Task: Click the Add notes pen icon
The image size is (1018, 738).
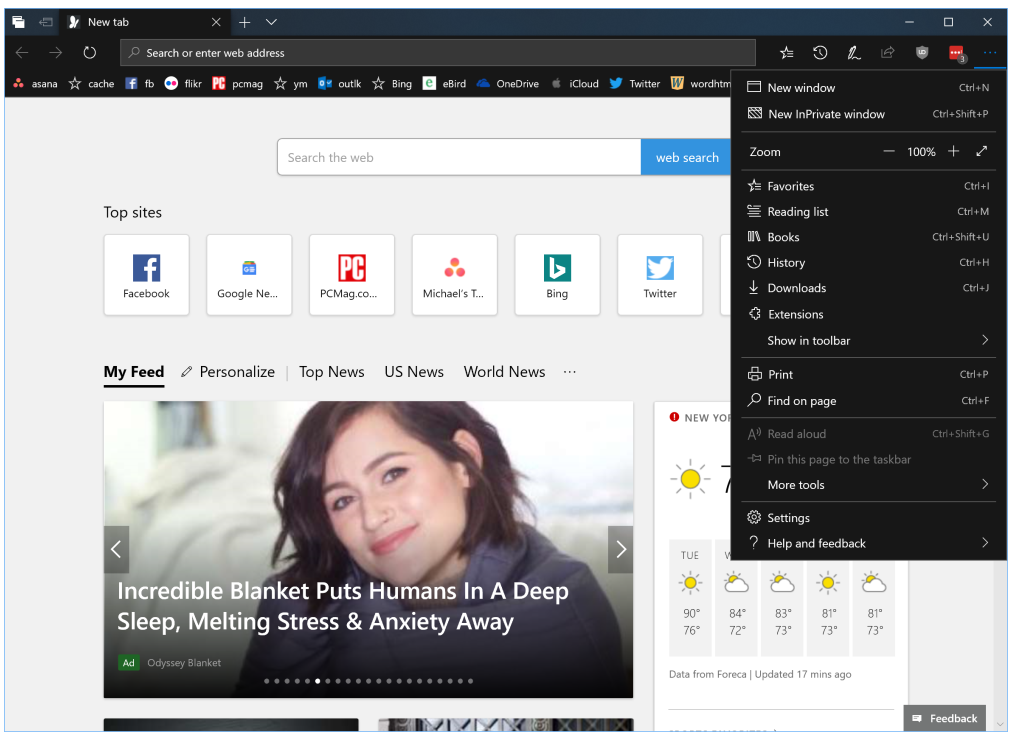Action: pyautogui.click(x=854, y=53)
